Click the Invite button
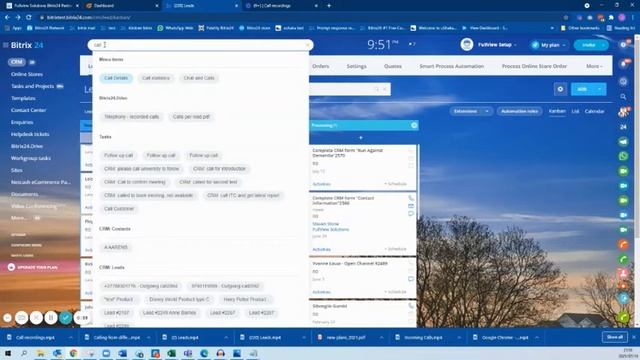The width and height of the screenshot is (640, 360). (588, 45)
